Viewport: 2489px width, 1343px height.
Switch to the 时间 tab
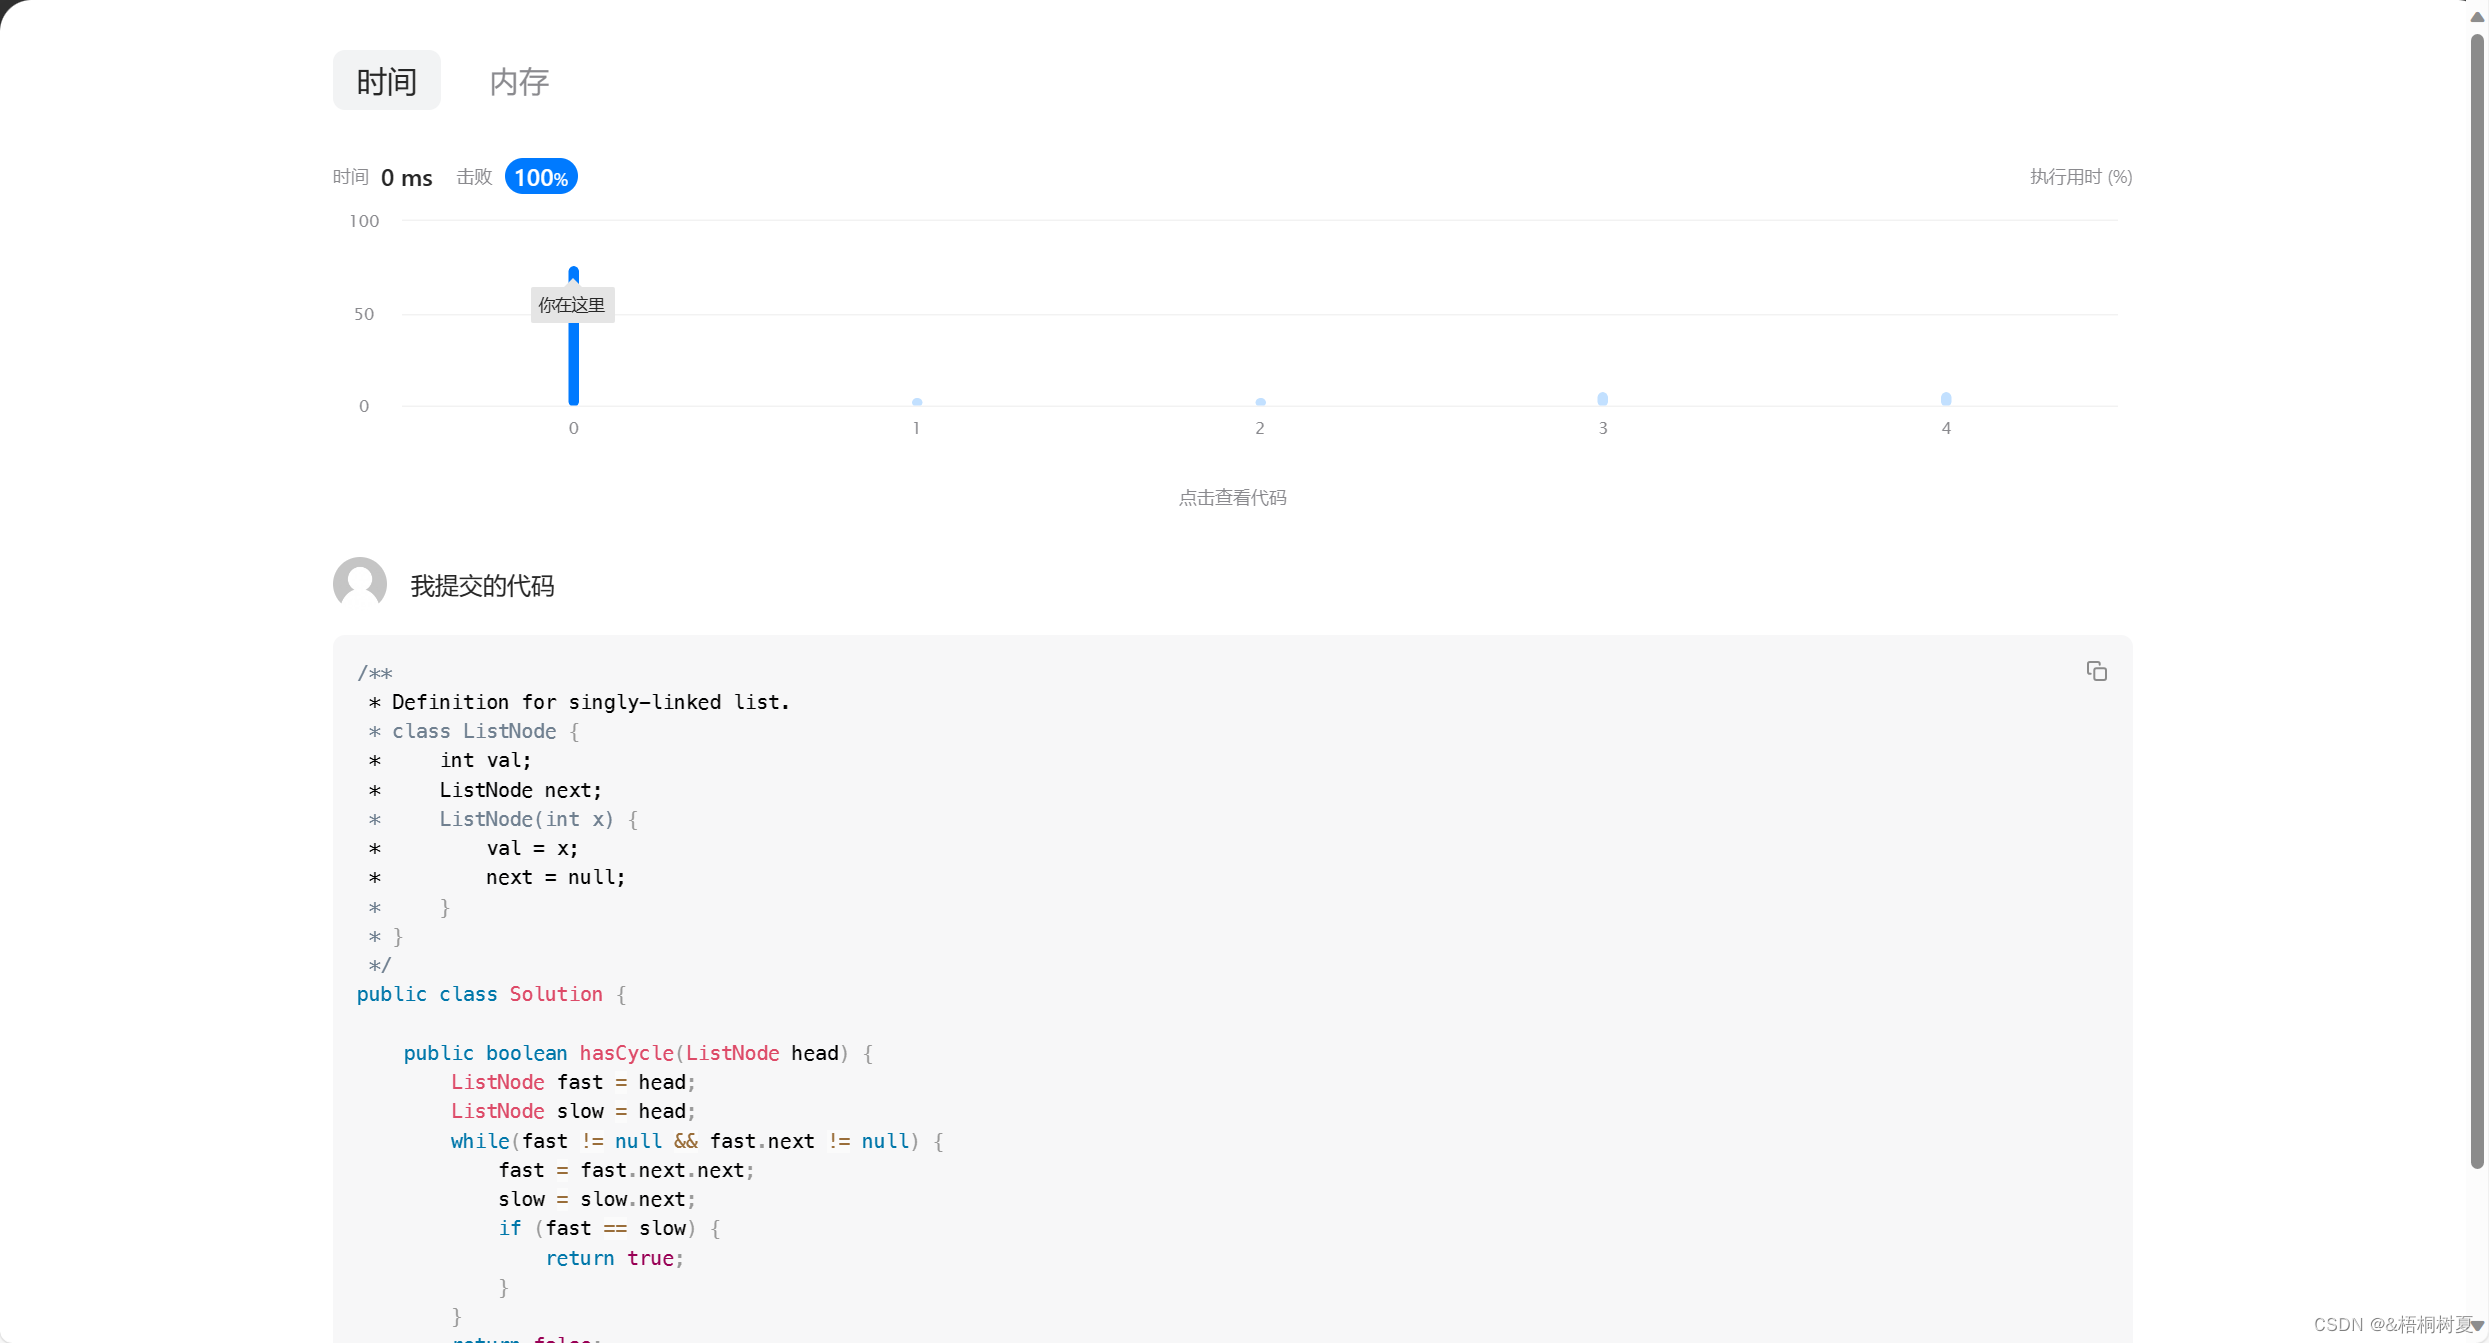[386, 81]
